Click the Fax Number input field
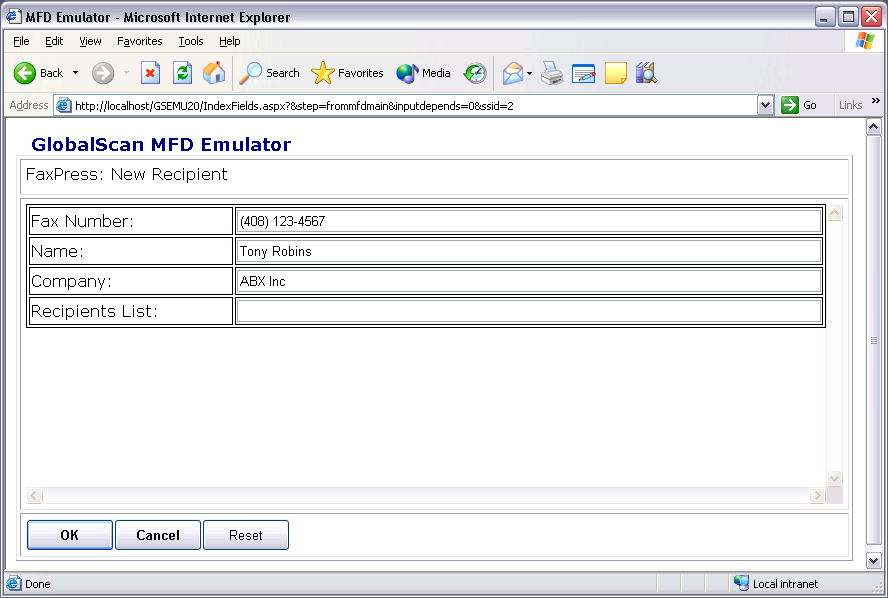Image resolution: width=888 pixels, height=598 pixels. click(x=529, y=221)
